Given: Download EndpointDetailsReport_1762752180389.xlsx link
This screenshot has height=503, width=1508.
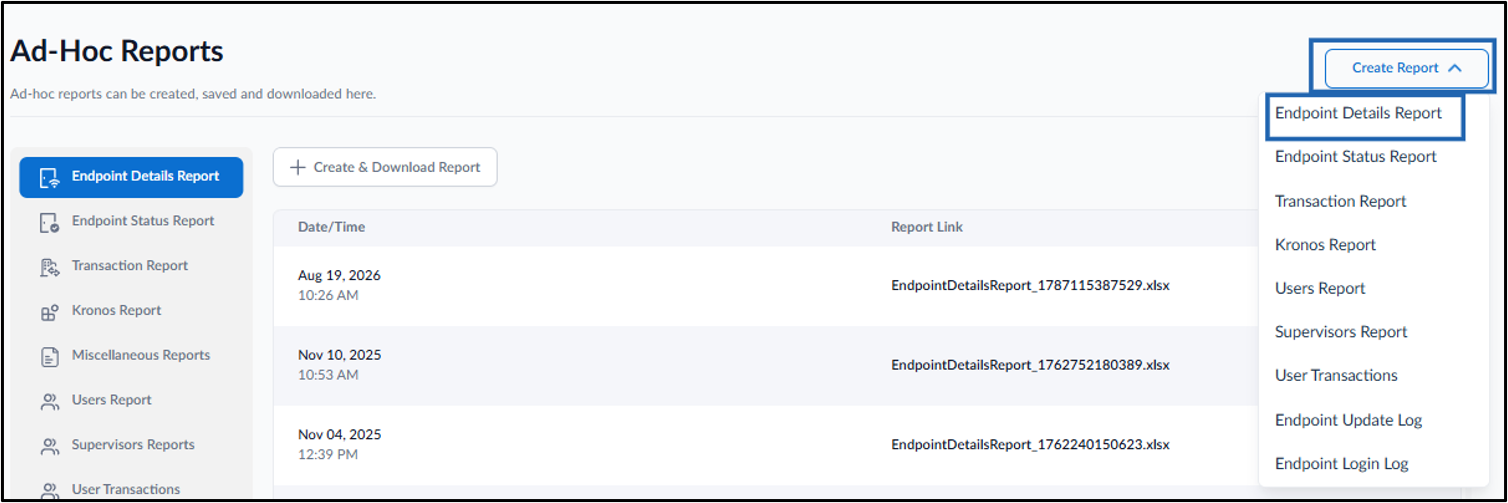Looking at the screenshot, I should tap(1030, 365).
